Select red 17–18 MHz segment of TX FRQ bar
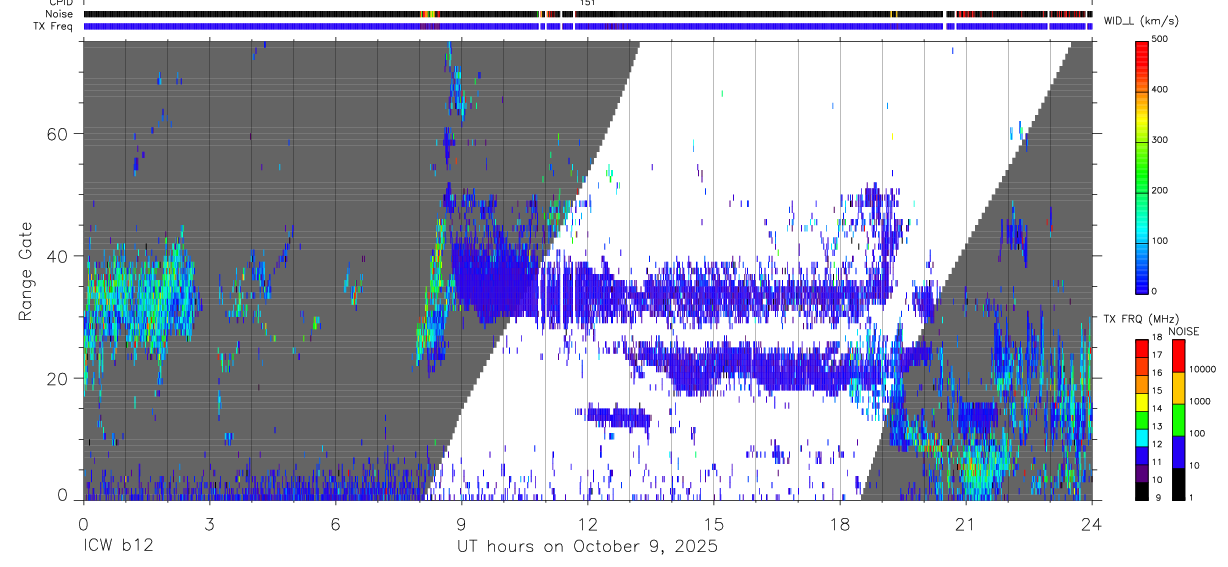Screen dimensions: 1228x567 pyautogui.click(x=1142, y=347)
